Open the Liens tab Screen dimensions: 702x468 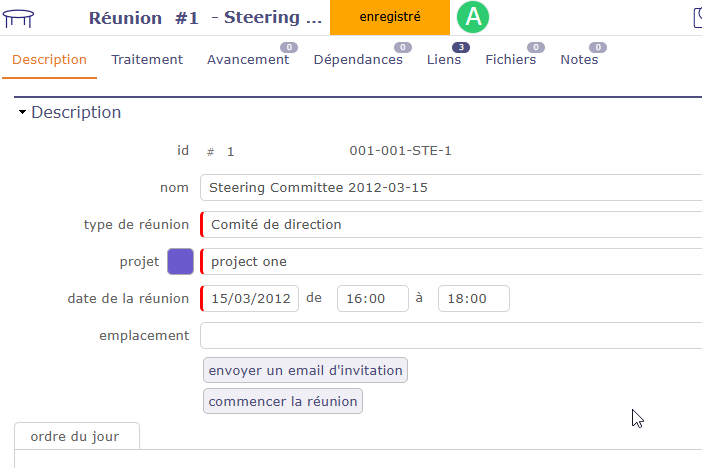click(x=444, y=59)
